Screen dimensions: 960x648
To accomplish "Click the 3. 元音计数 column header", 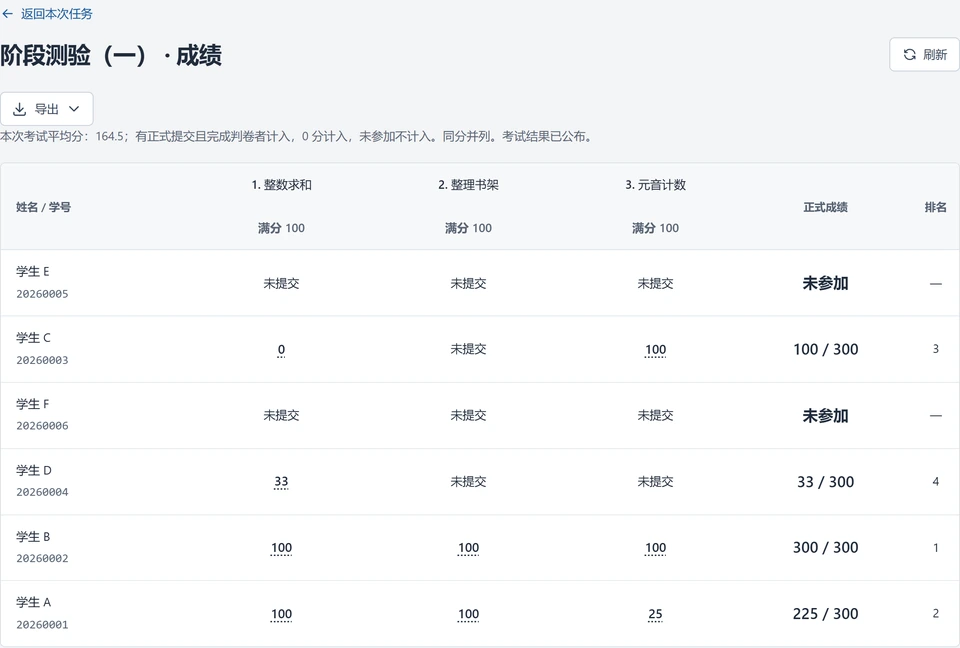I will 656,185.
